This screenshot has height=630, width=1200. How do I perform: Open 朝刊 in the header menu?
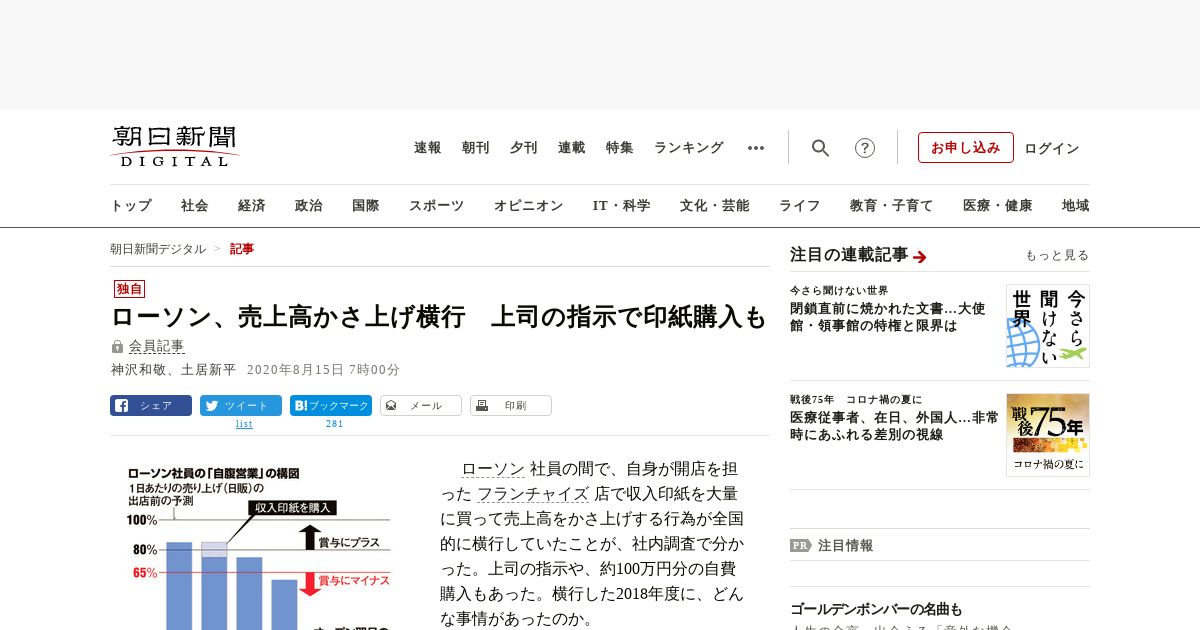coord(476,148)
